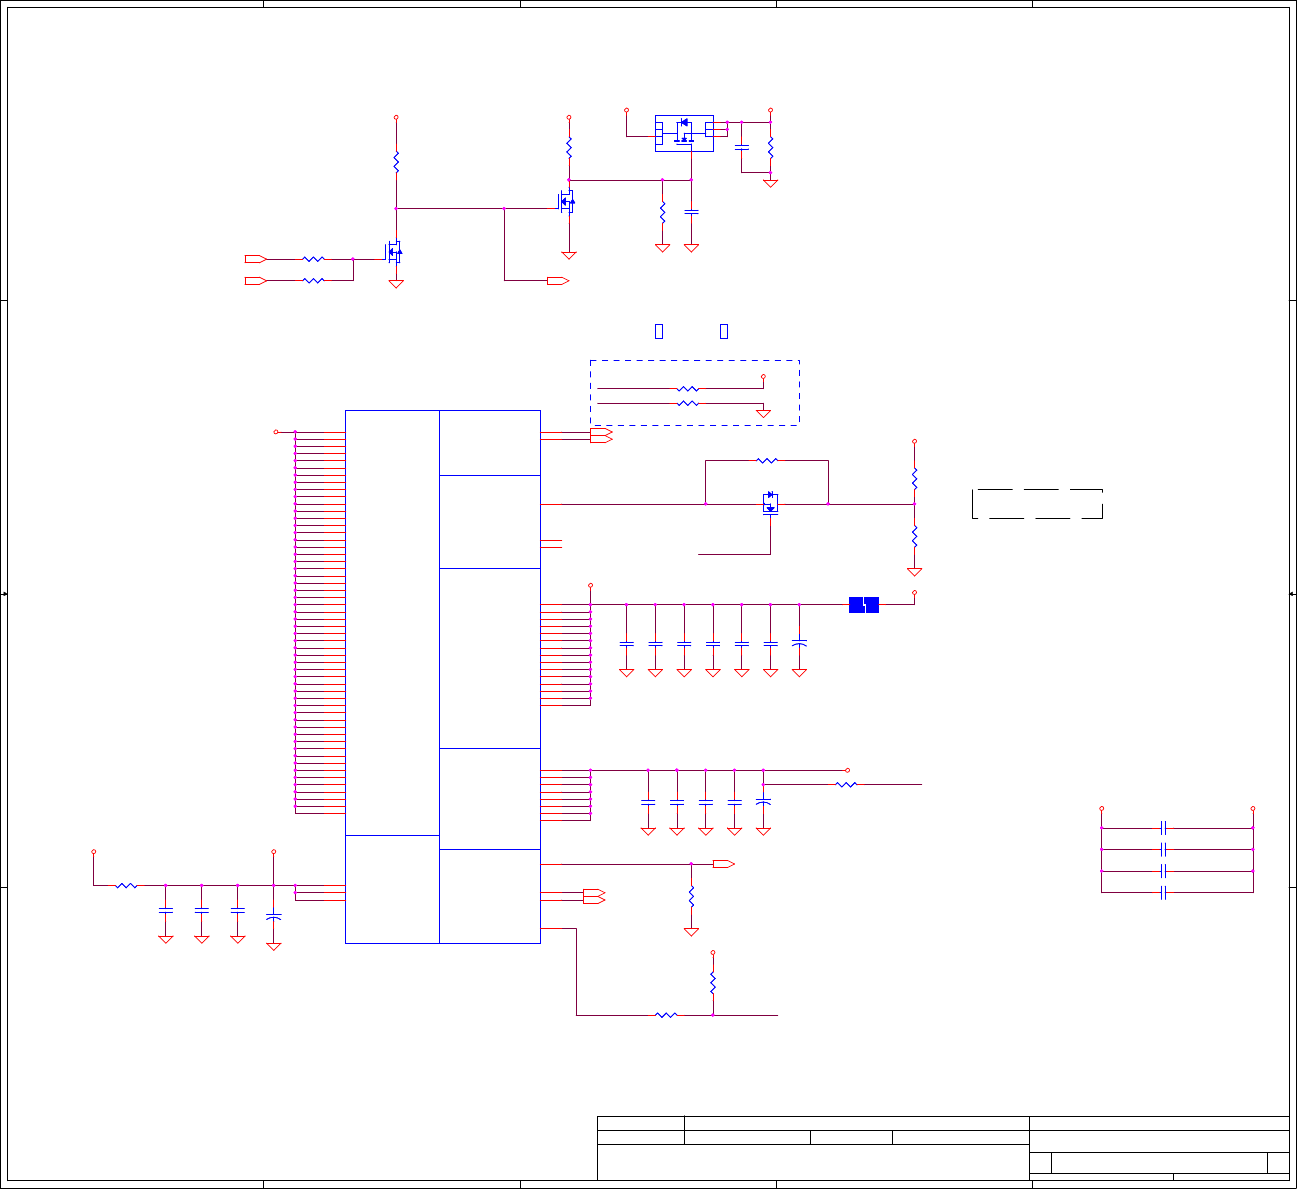
Task: Select the MOSFET whose gate connects to the output port
Action: [566, 203]
